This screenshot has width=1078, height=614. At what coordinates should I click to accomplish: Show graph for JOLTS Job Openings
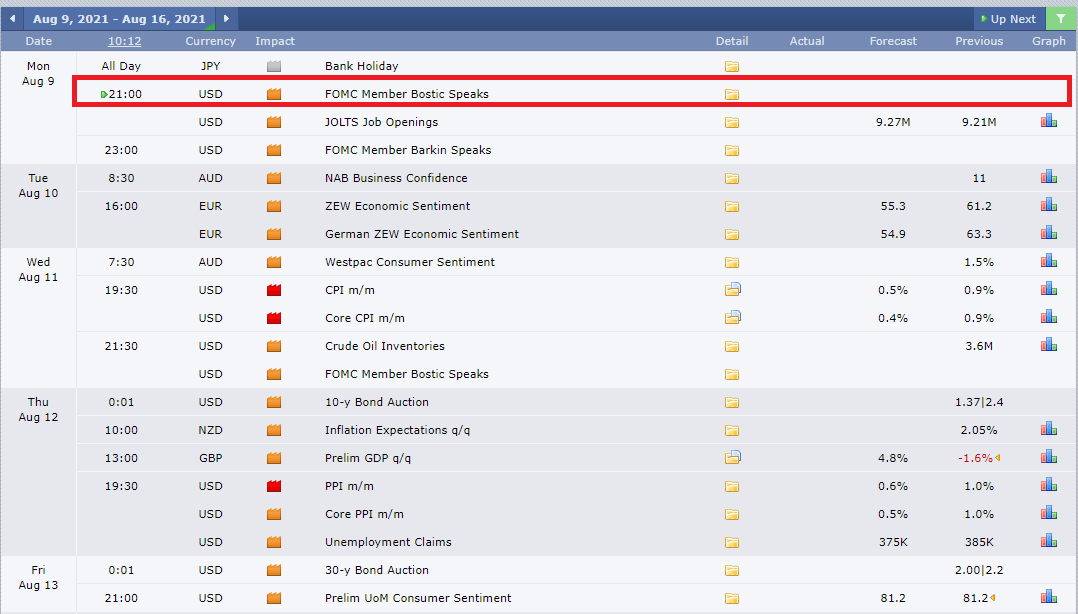click(1048, 121)
